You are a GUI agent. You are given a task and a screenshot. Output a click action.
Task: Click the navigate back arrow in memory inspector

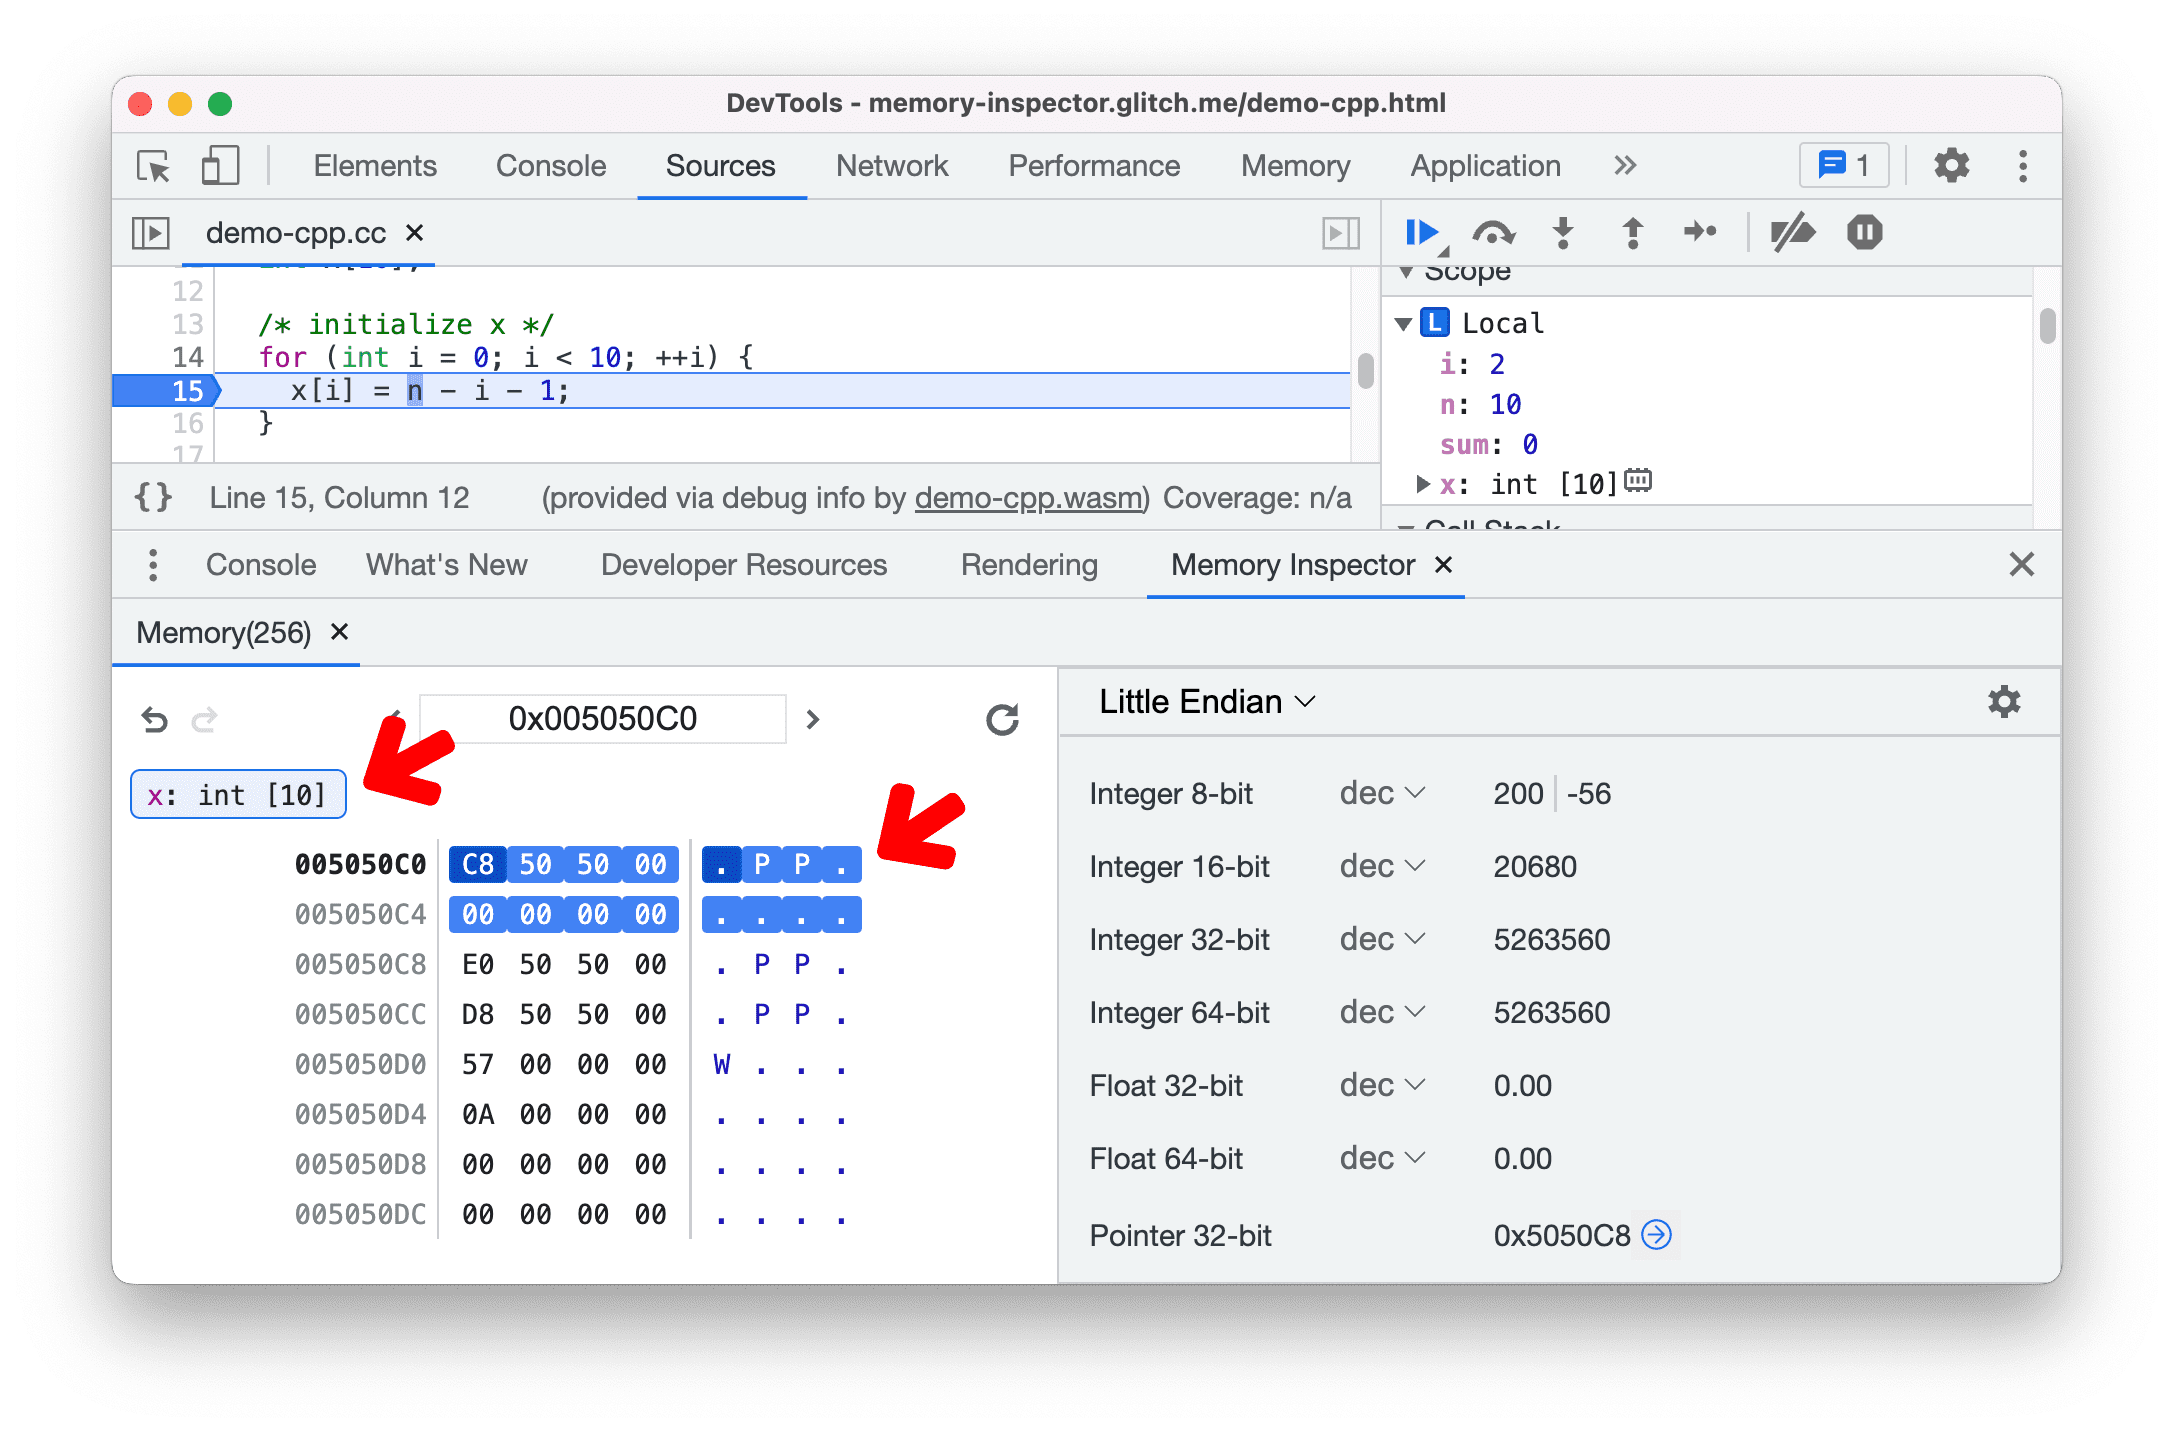pyautogui.click(x=155, y=716)
